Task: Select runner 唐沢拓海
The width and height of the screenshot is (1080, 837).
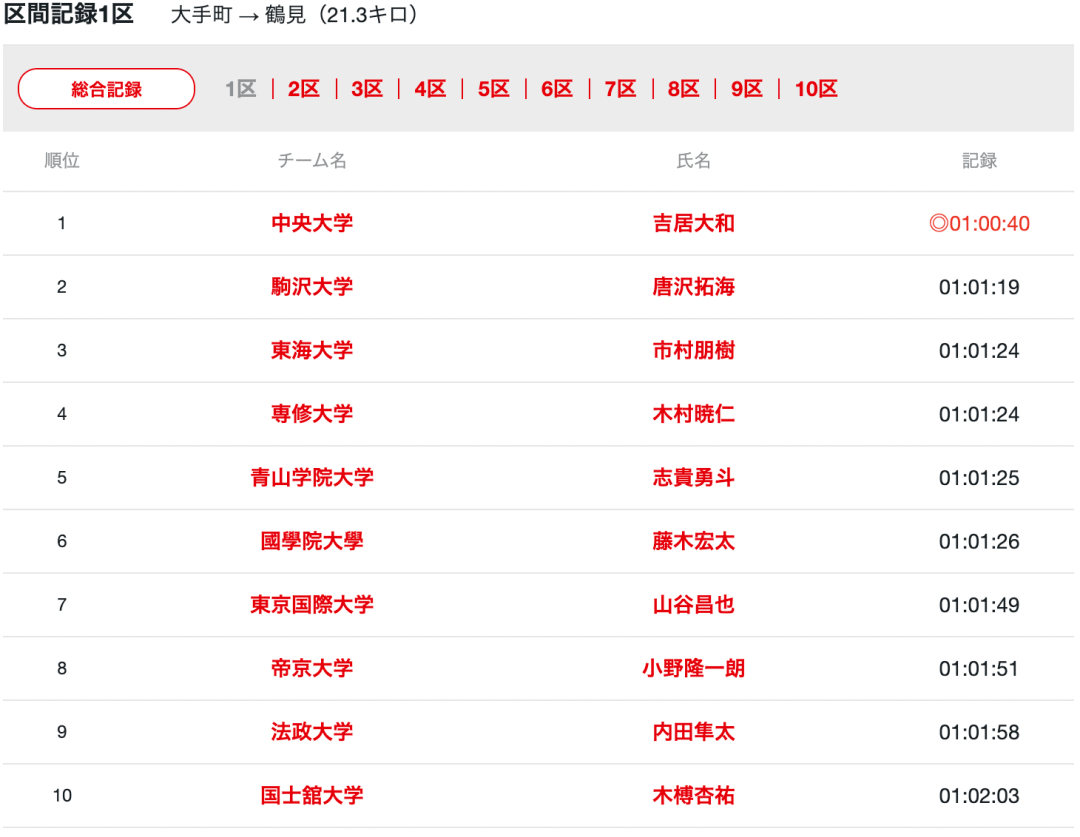Action: pos(693,287)
